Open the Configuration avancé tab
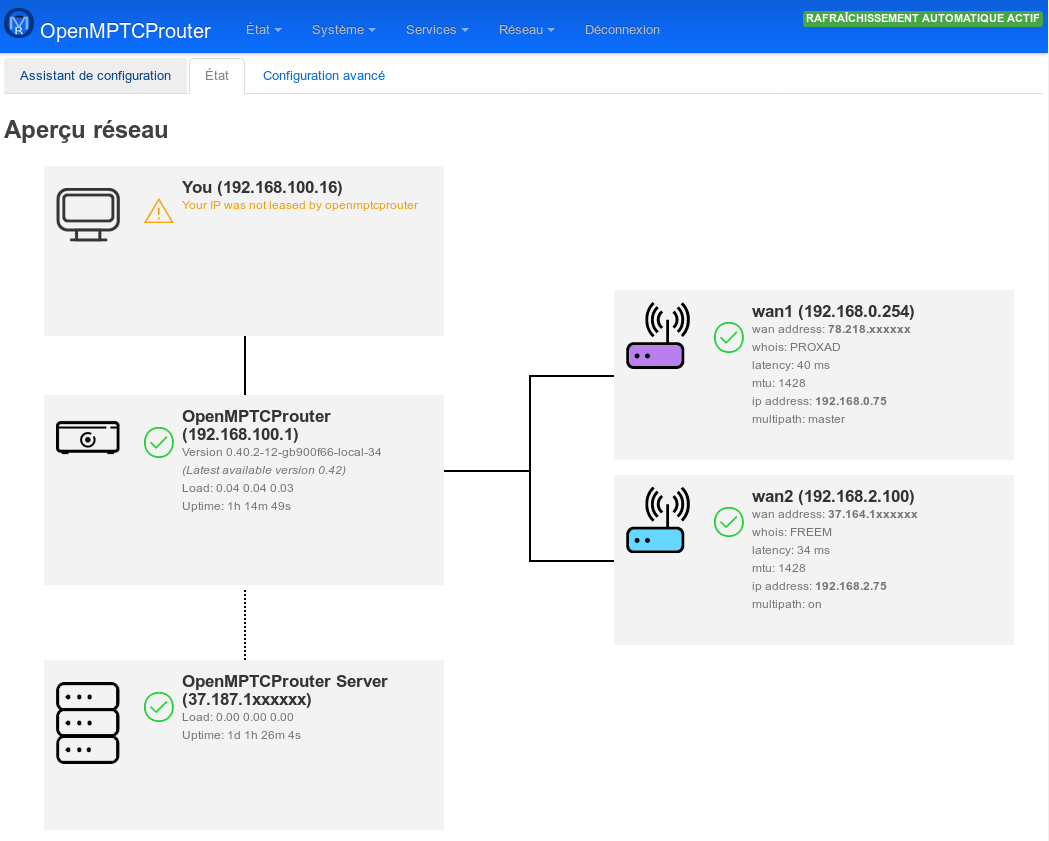1049x841 pixels. coord(324,76)
